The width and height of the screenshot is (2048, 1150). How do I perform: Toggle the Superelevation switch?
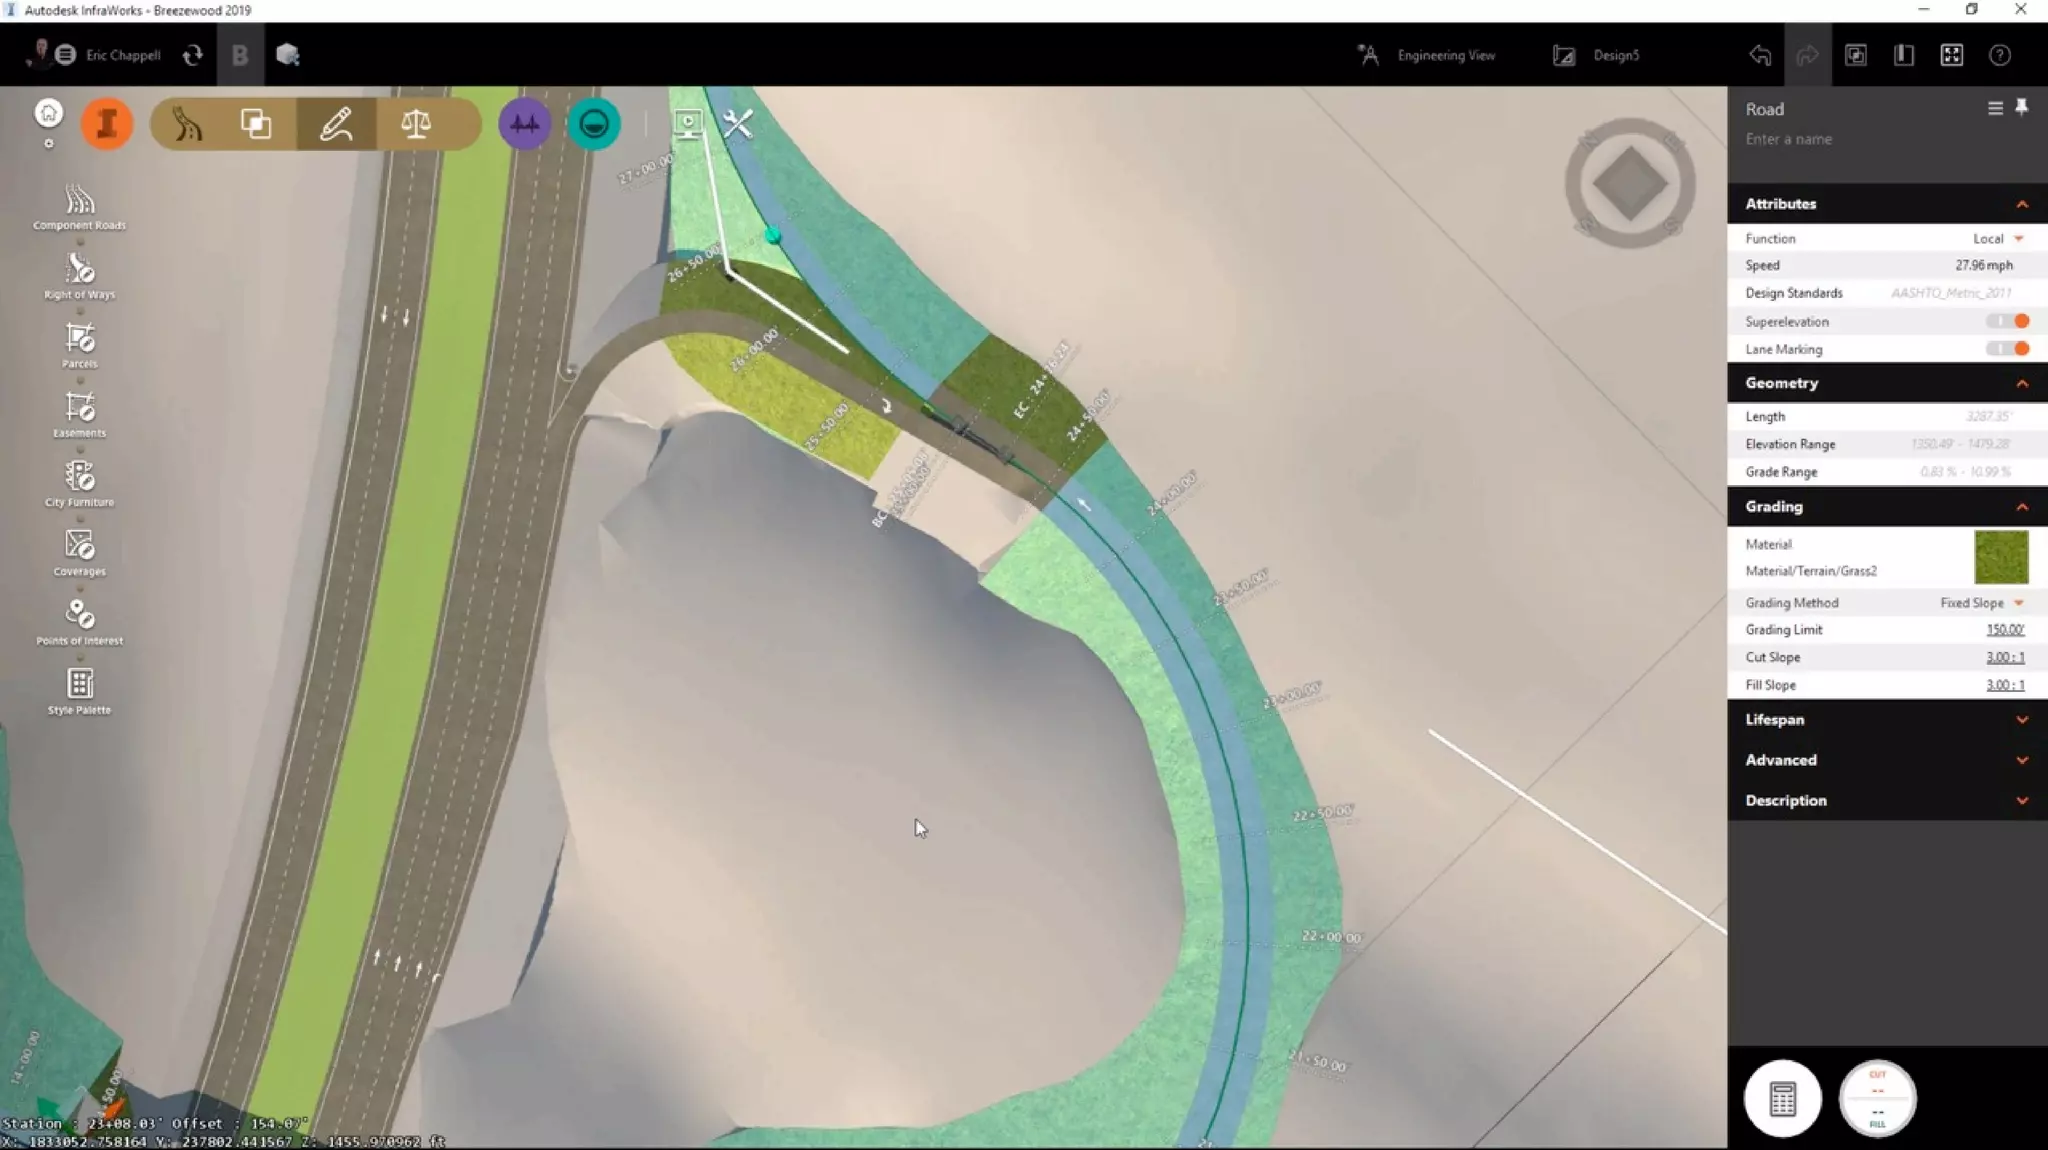point(2008,321)
